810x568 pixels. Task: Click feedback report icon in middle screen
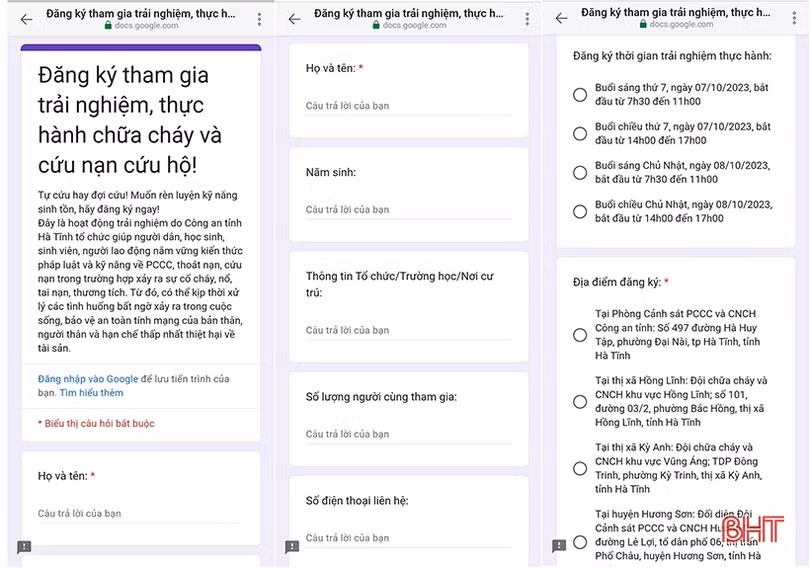pos(292,547)
